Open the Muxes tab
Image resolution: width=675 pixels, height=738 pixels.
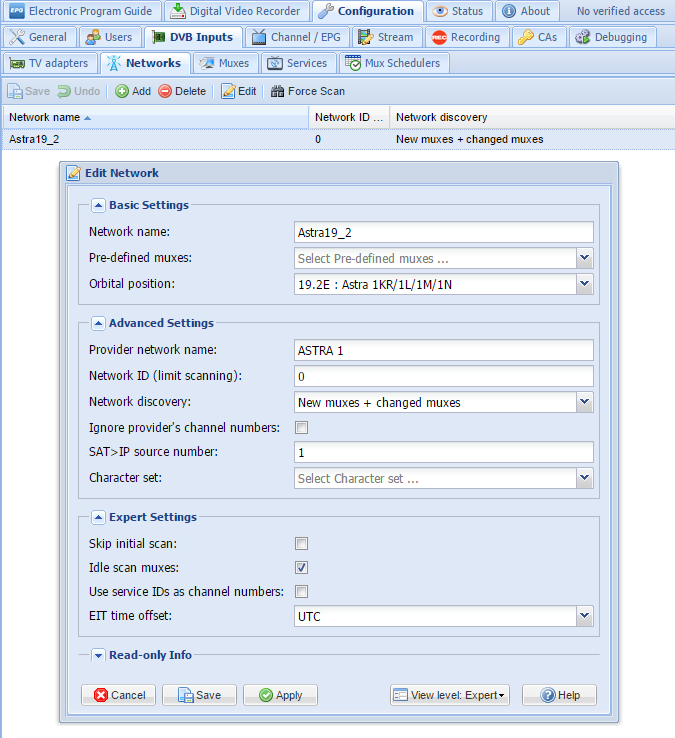225,63
